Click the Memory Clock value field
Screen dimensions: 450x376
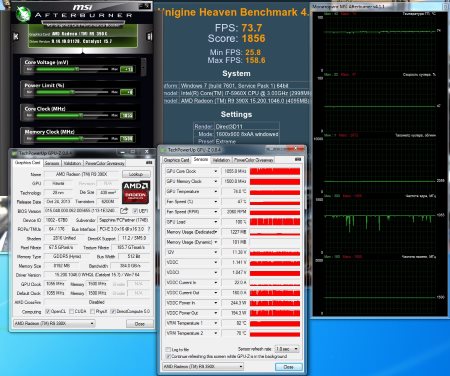127,138
